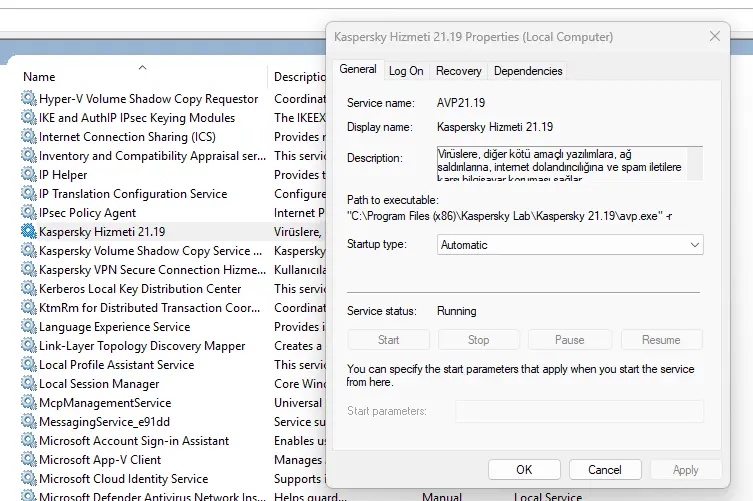Click gear icon beside Local Session Manager
This screenshot has width=753, height=501.
pos(29,384)
